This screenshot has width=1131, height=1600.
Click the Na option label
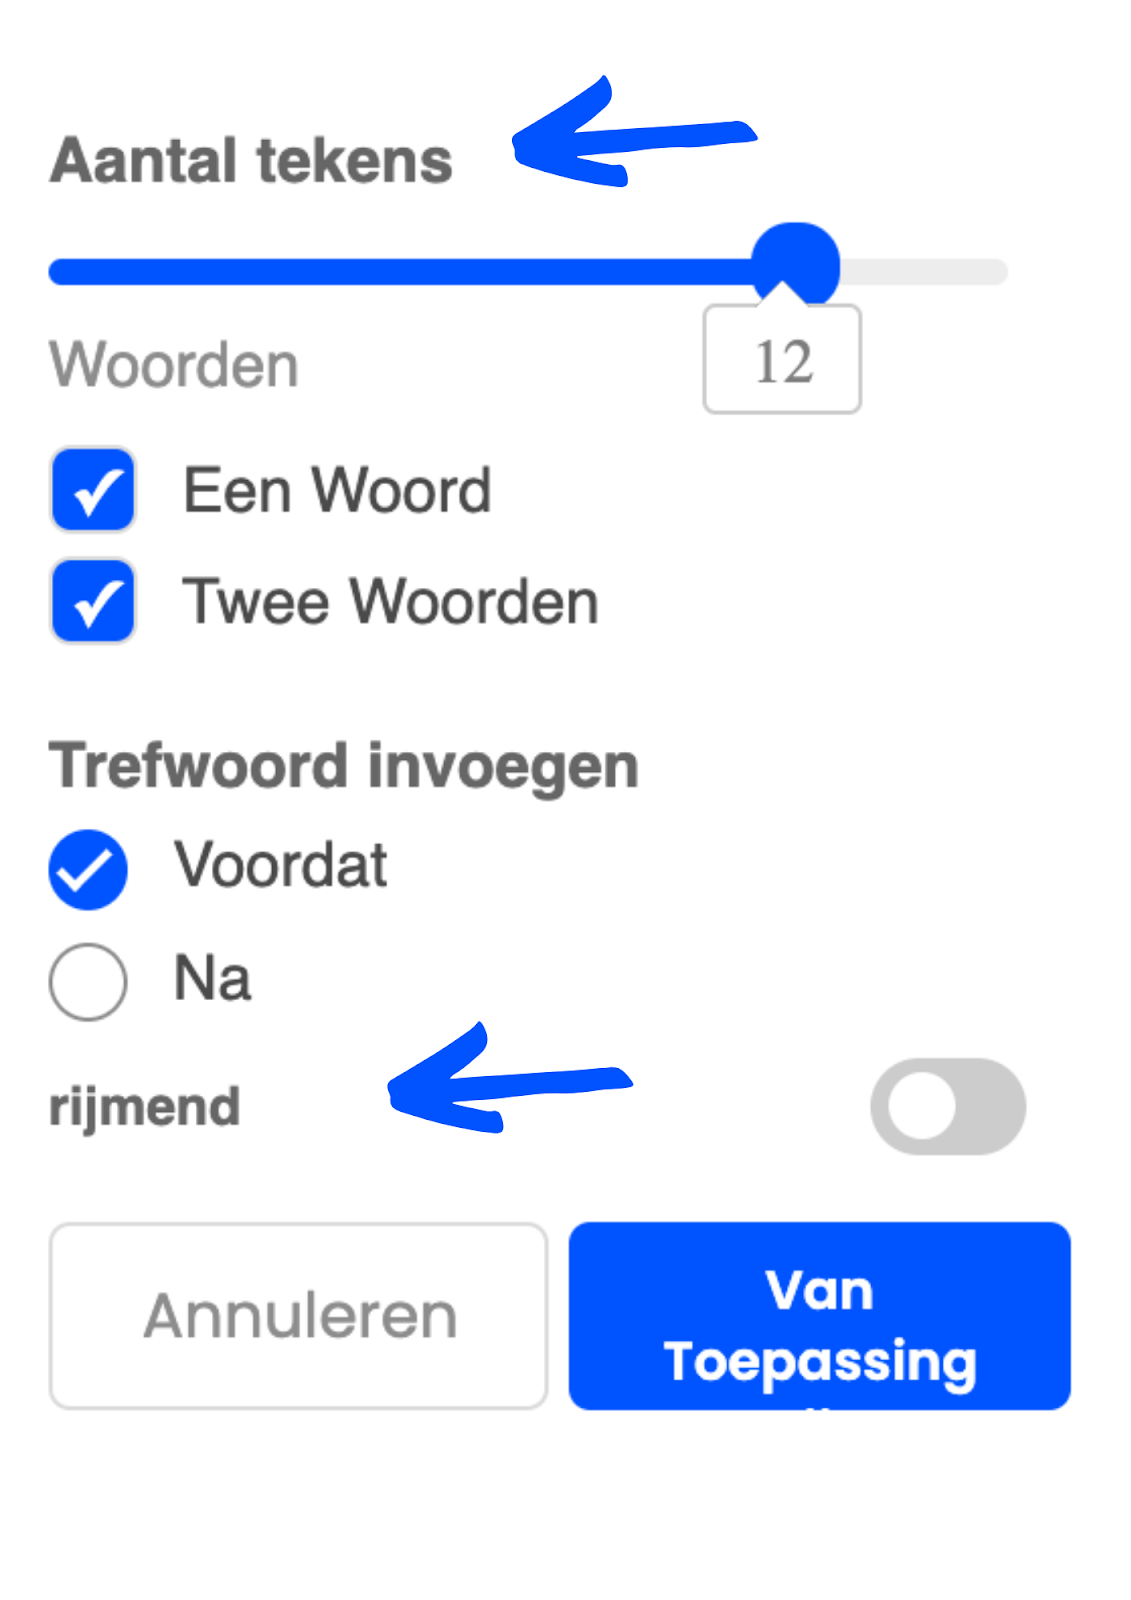pos(212,978)
